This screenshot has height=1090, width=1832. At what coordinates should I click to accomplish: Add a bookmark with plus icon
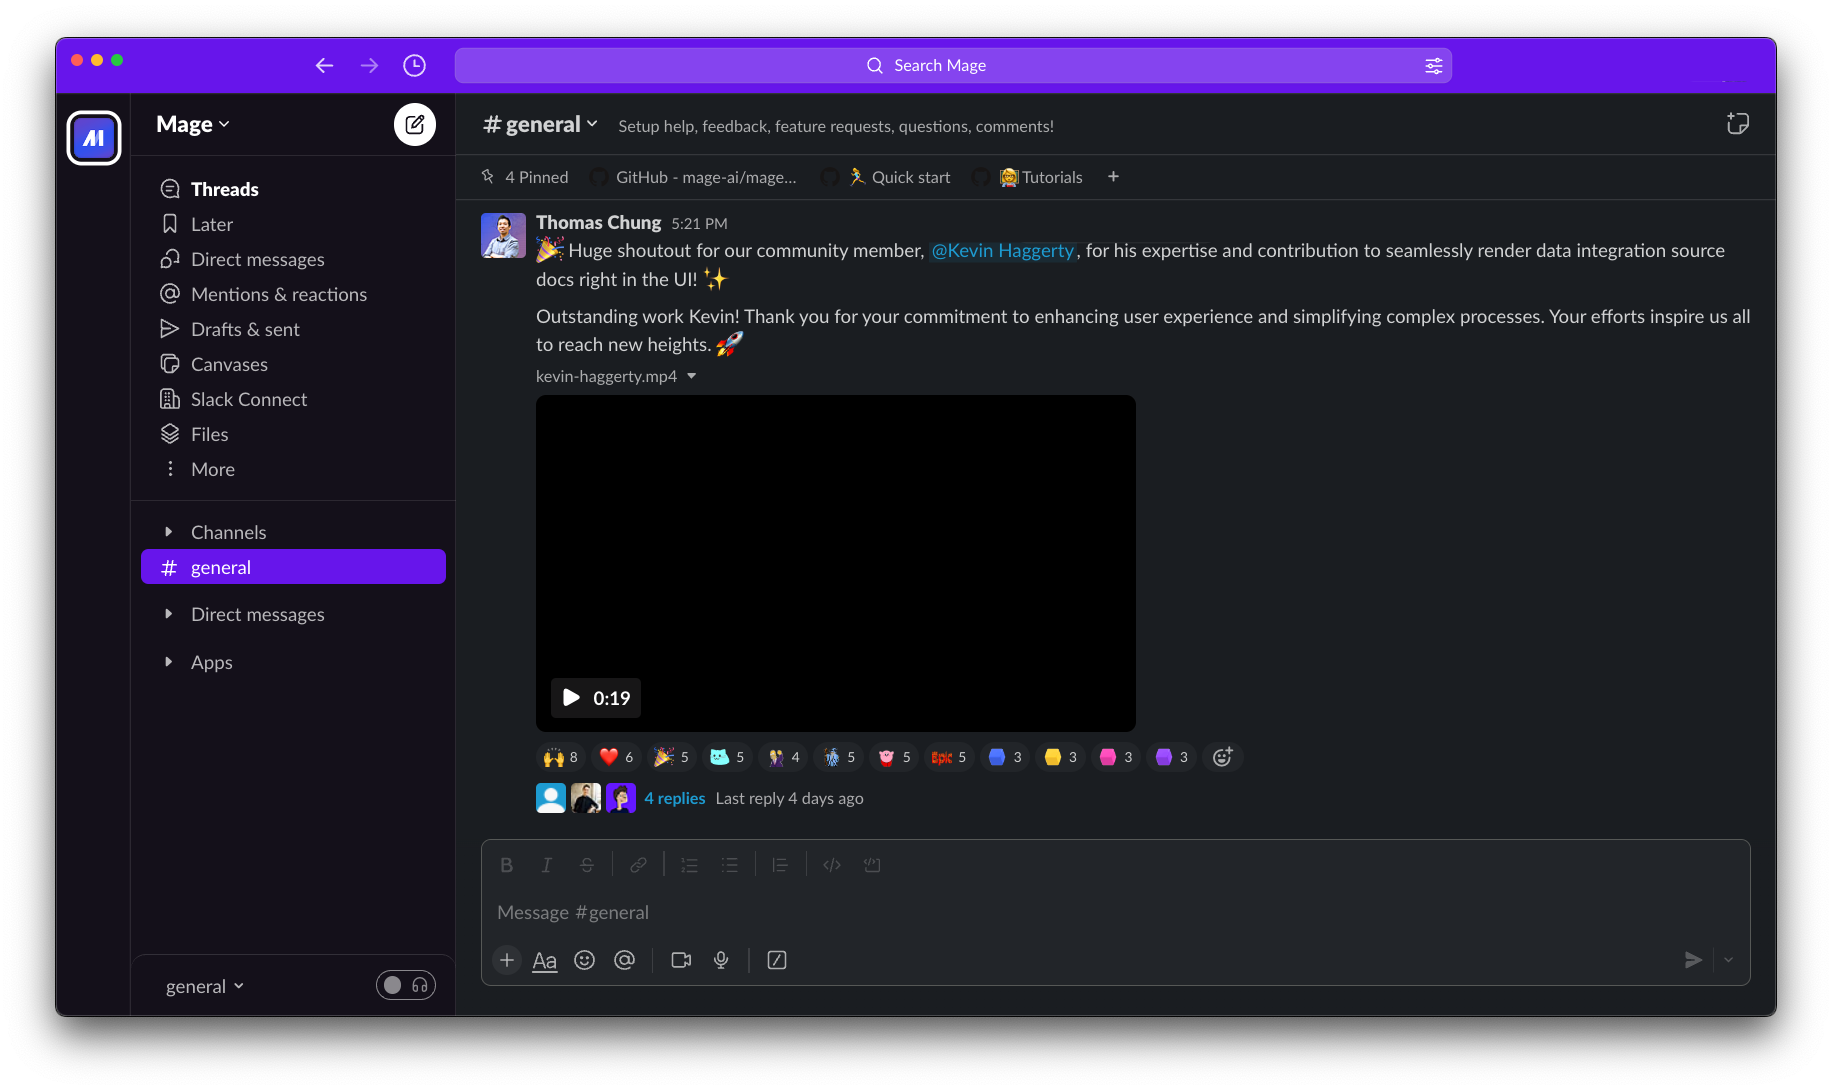coord(1113,177)
